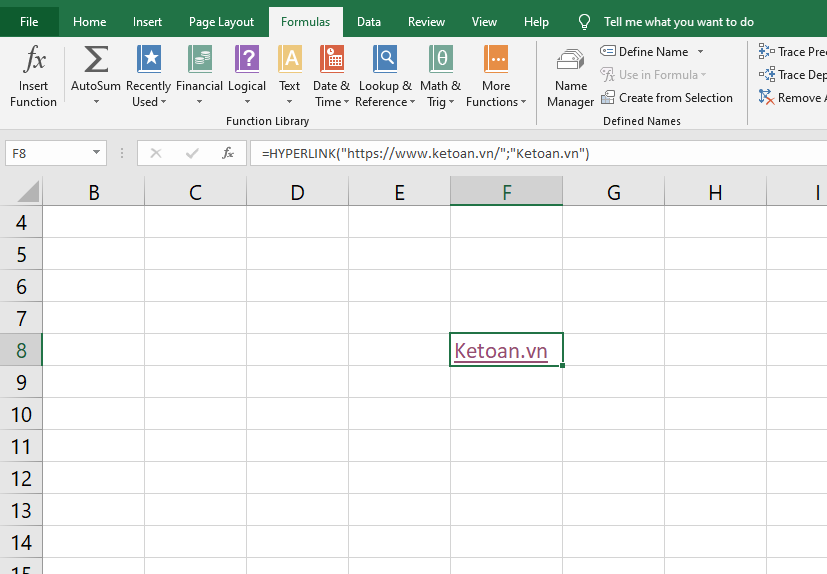This screenshot has width=827, height=574.
Task: Open the Text functions library
Action: [x=290, y=62]
